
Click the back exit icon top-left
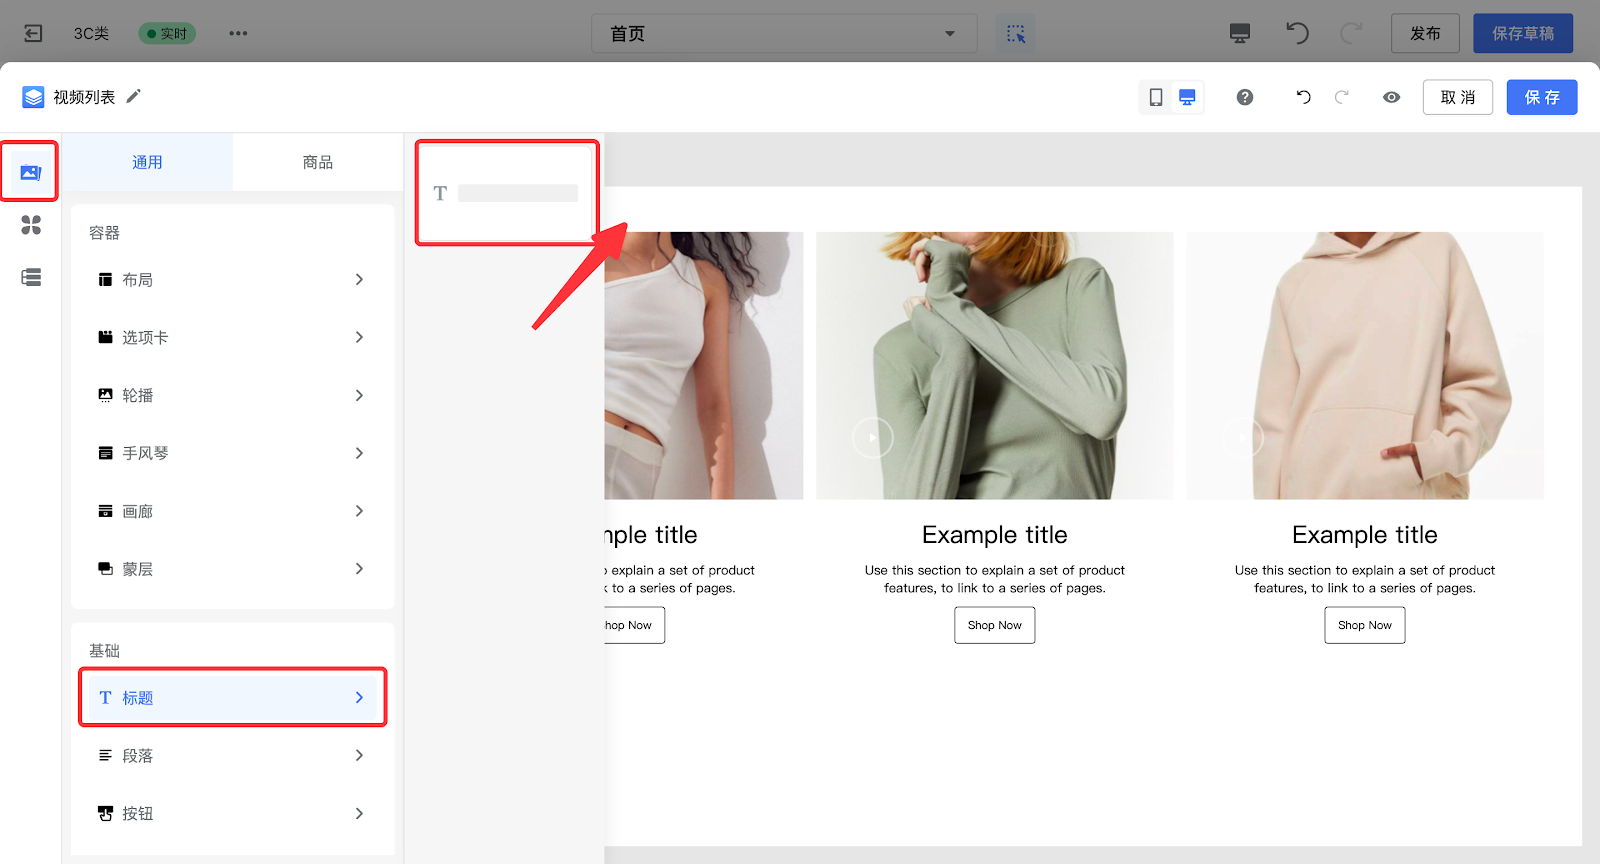(x=33, y=33)
